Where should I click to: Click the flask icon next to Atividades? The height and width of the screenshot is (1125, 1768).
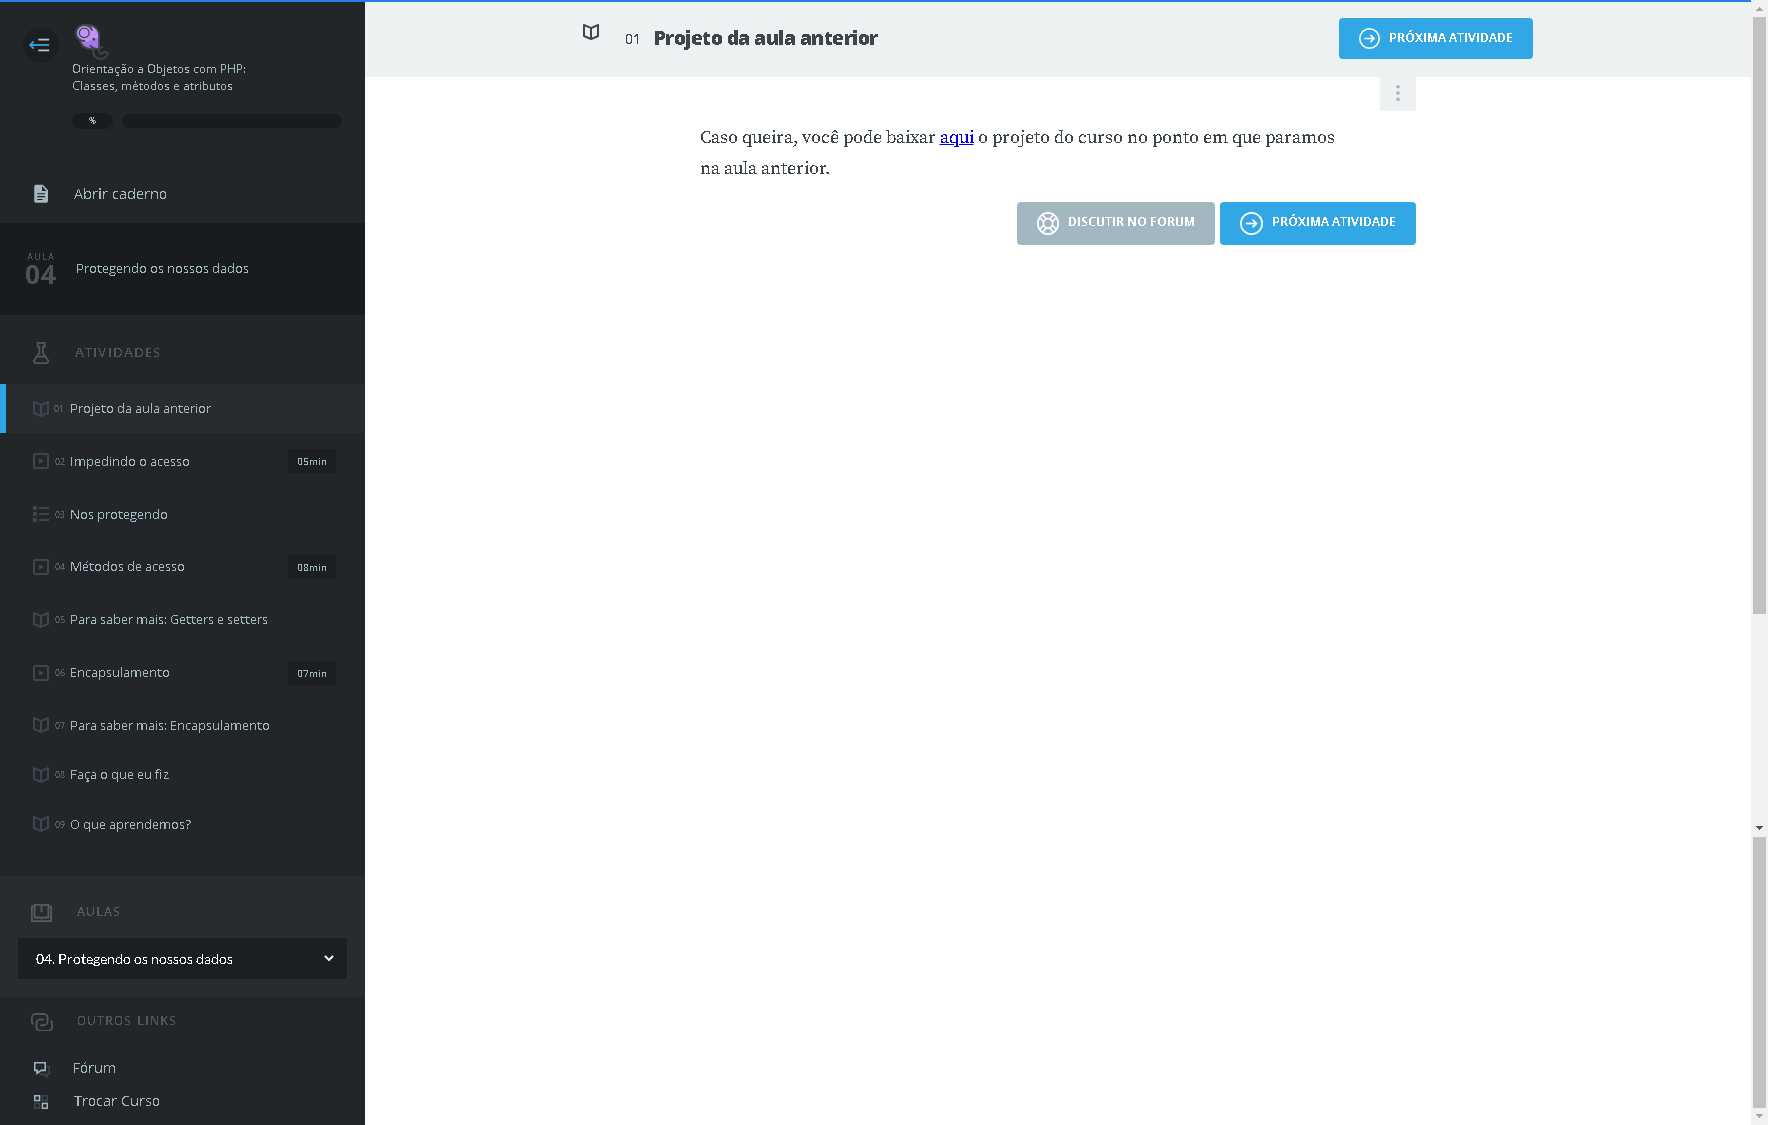(x=41, y=352)
